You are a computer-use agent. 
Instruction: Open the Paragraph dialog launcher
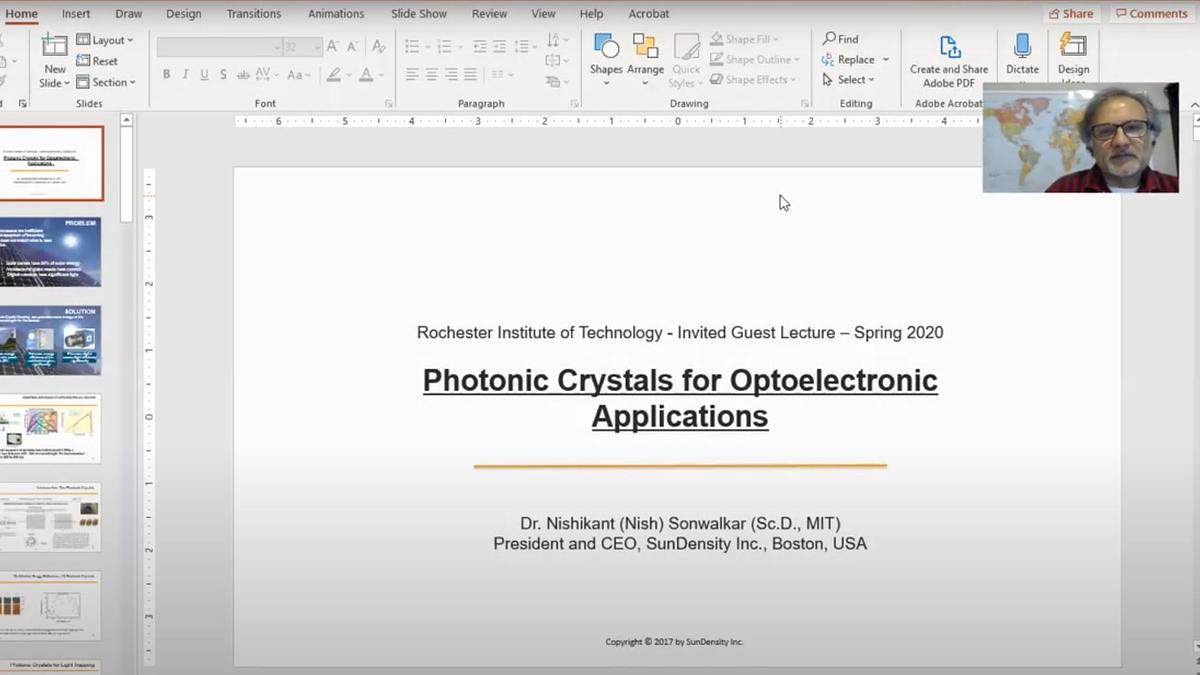coord(575,104)
